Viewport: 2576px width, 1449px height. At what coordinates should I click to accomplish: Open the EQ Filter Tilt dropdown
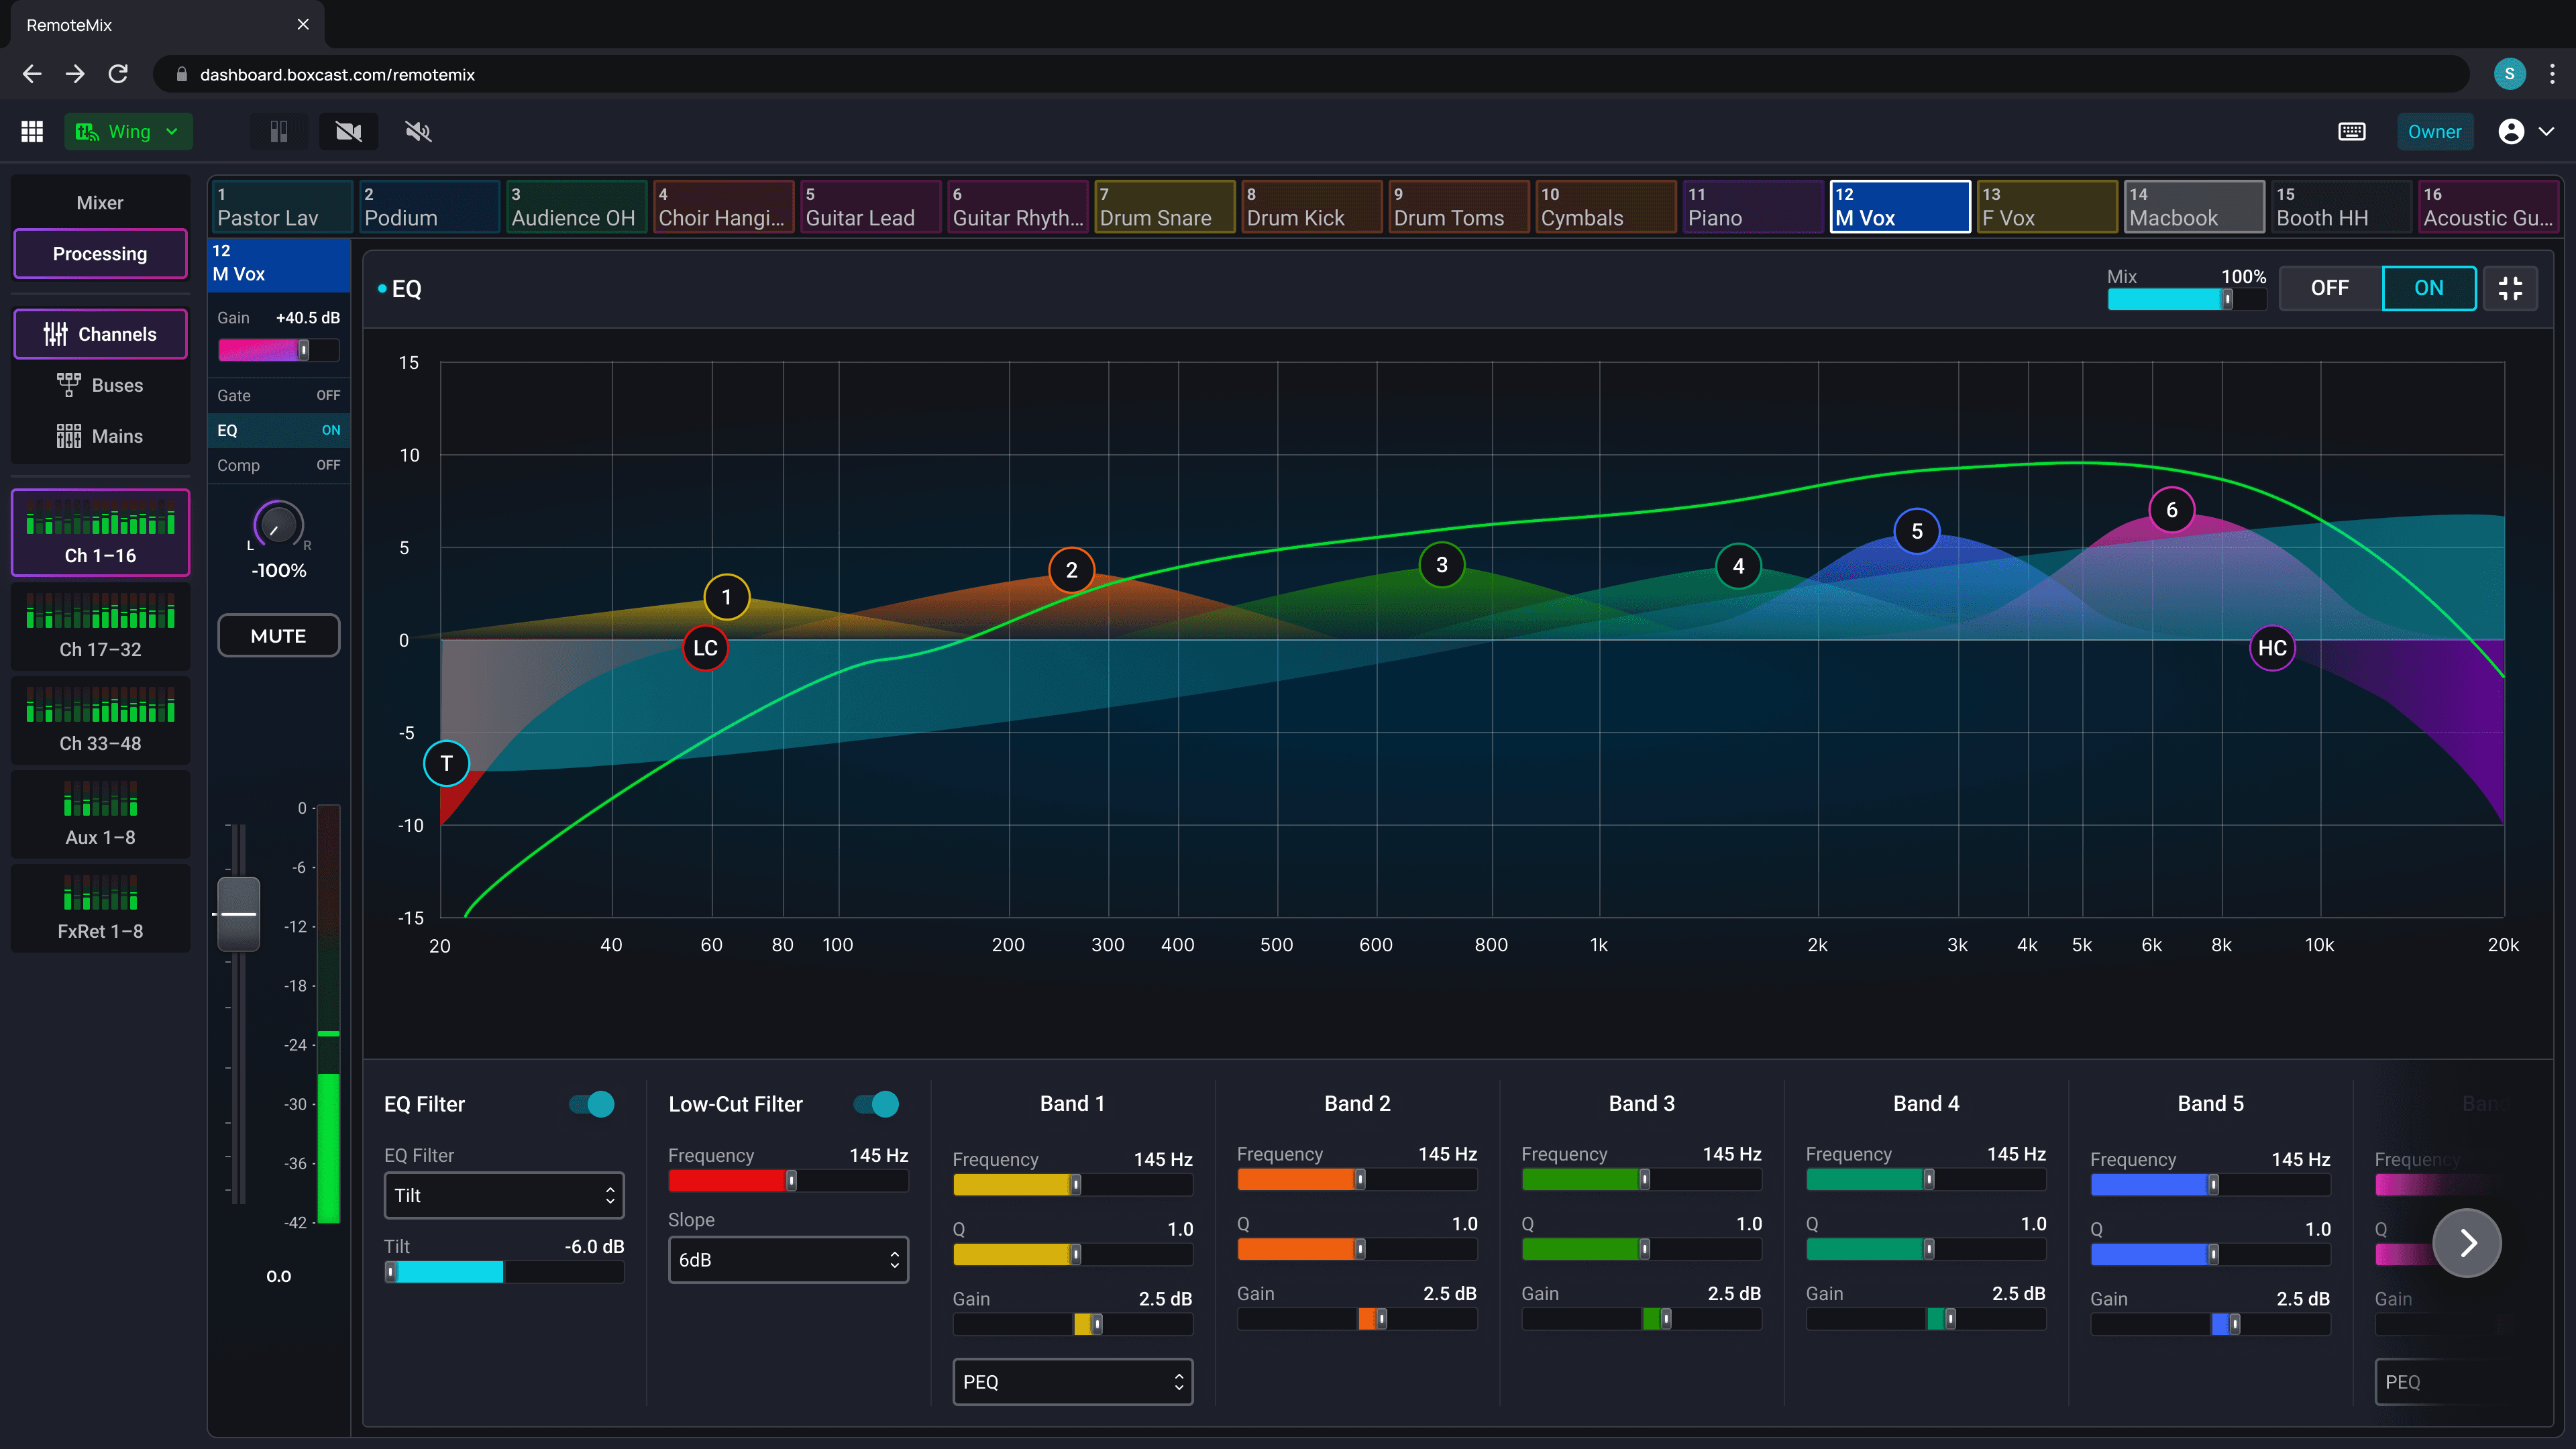[x=504, y=1195]
